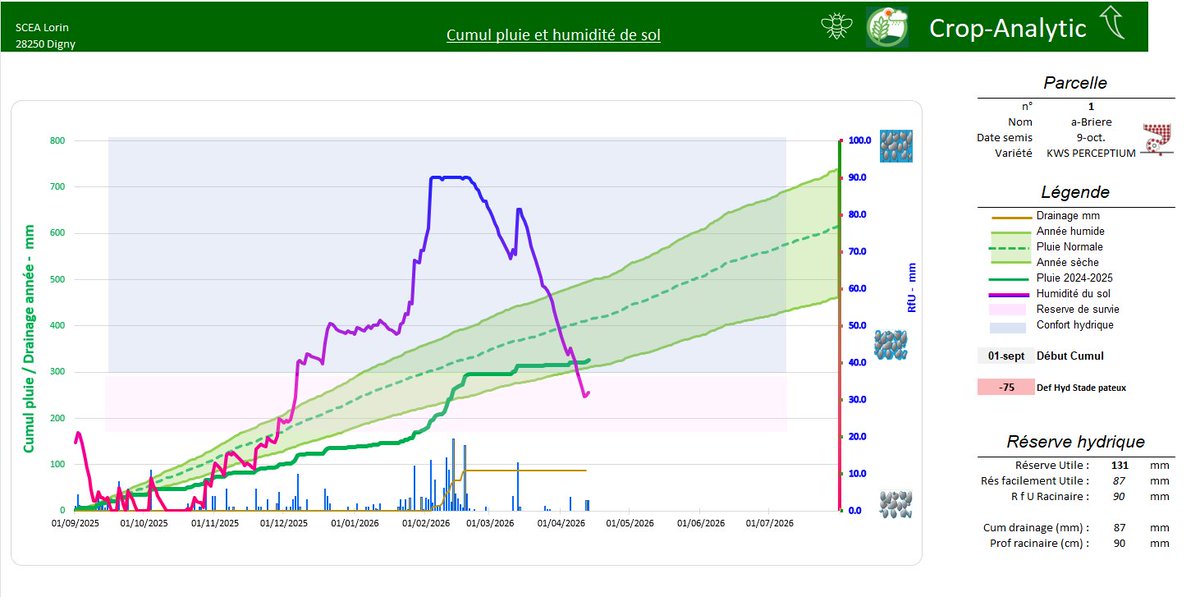
Task: Click the "KWS PERCEPTIUM" variety value
Action: tap(1091, 153)
